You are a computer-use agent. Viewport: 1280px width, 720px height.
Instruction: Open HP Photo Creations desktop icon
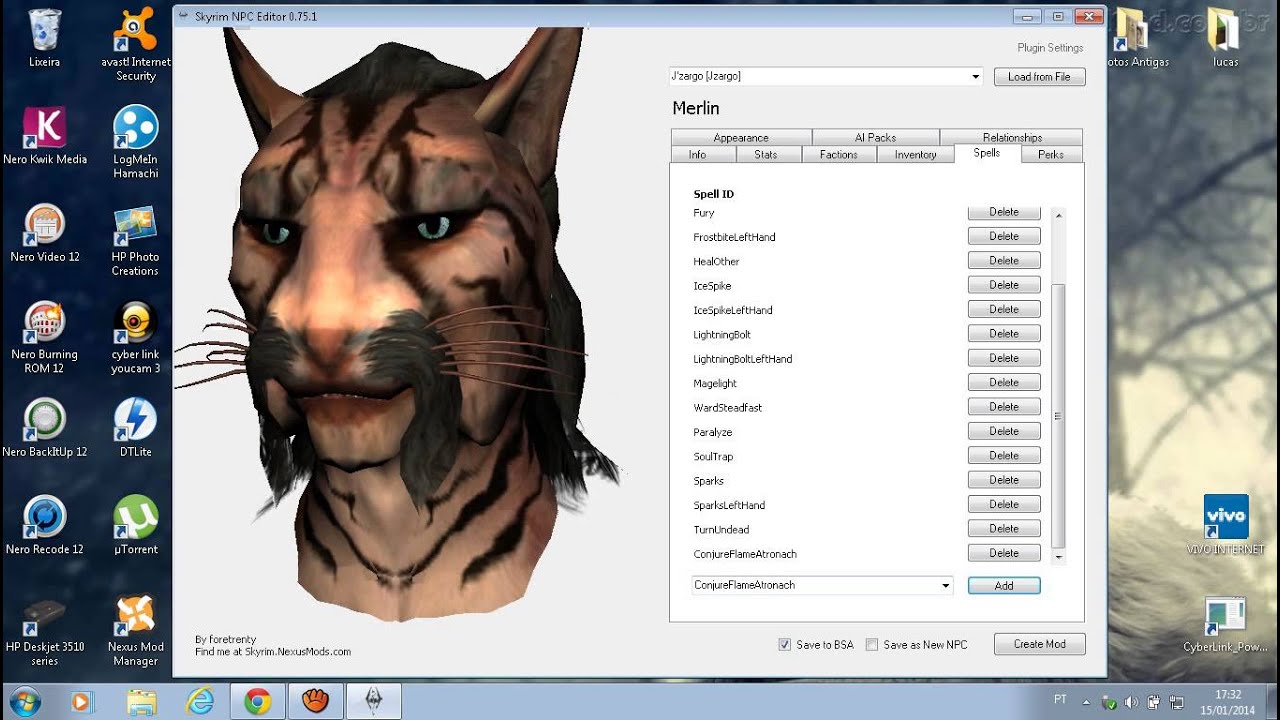pyautogui.click(x=135, y=240)
